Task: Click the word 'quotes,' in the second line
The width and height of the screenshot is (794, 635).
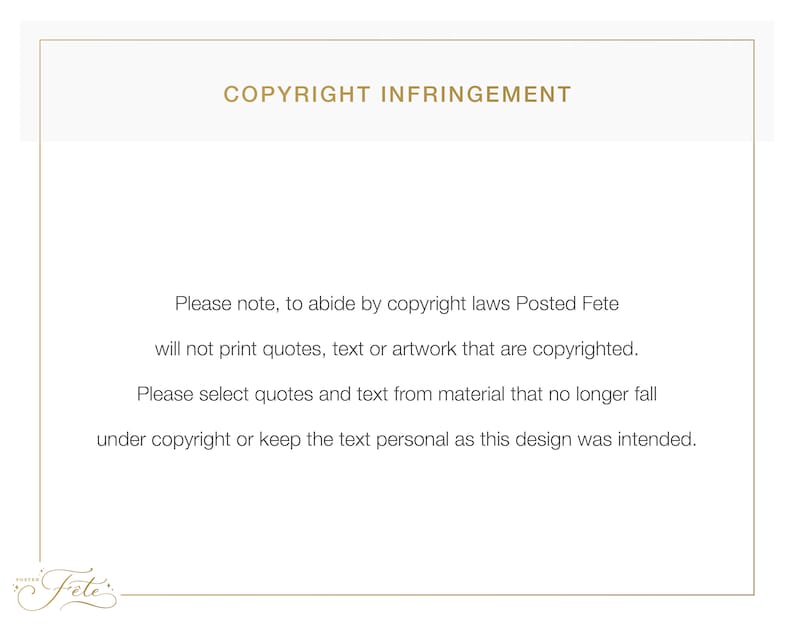Action: 294,349
